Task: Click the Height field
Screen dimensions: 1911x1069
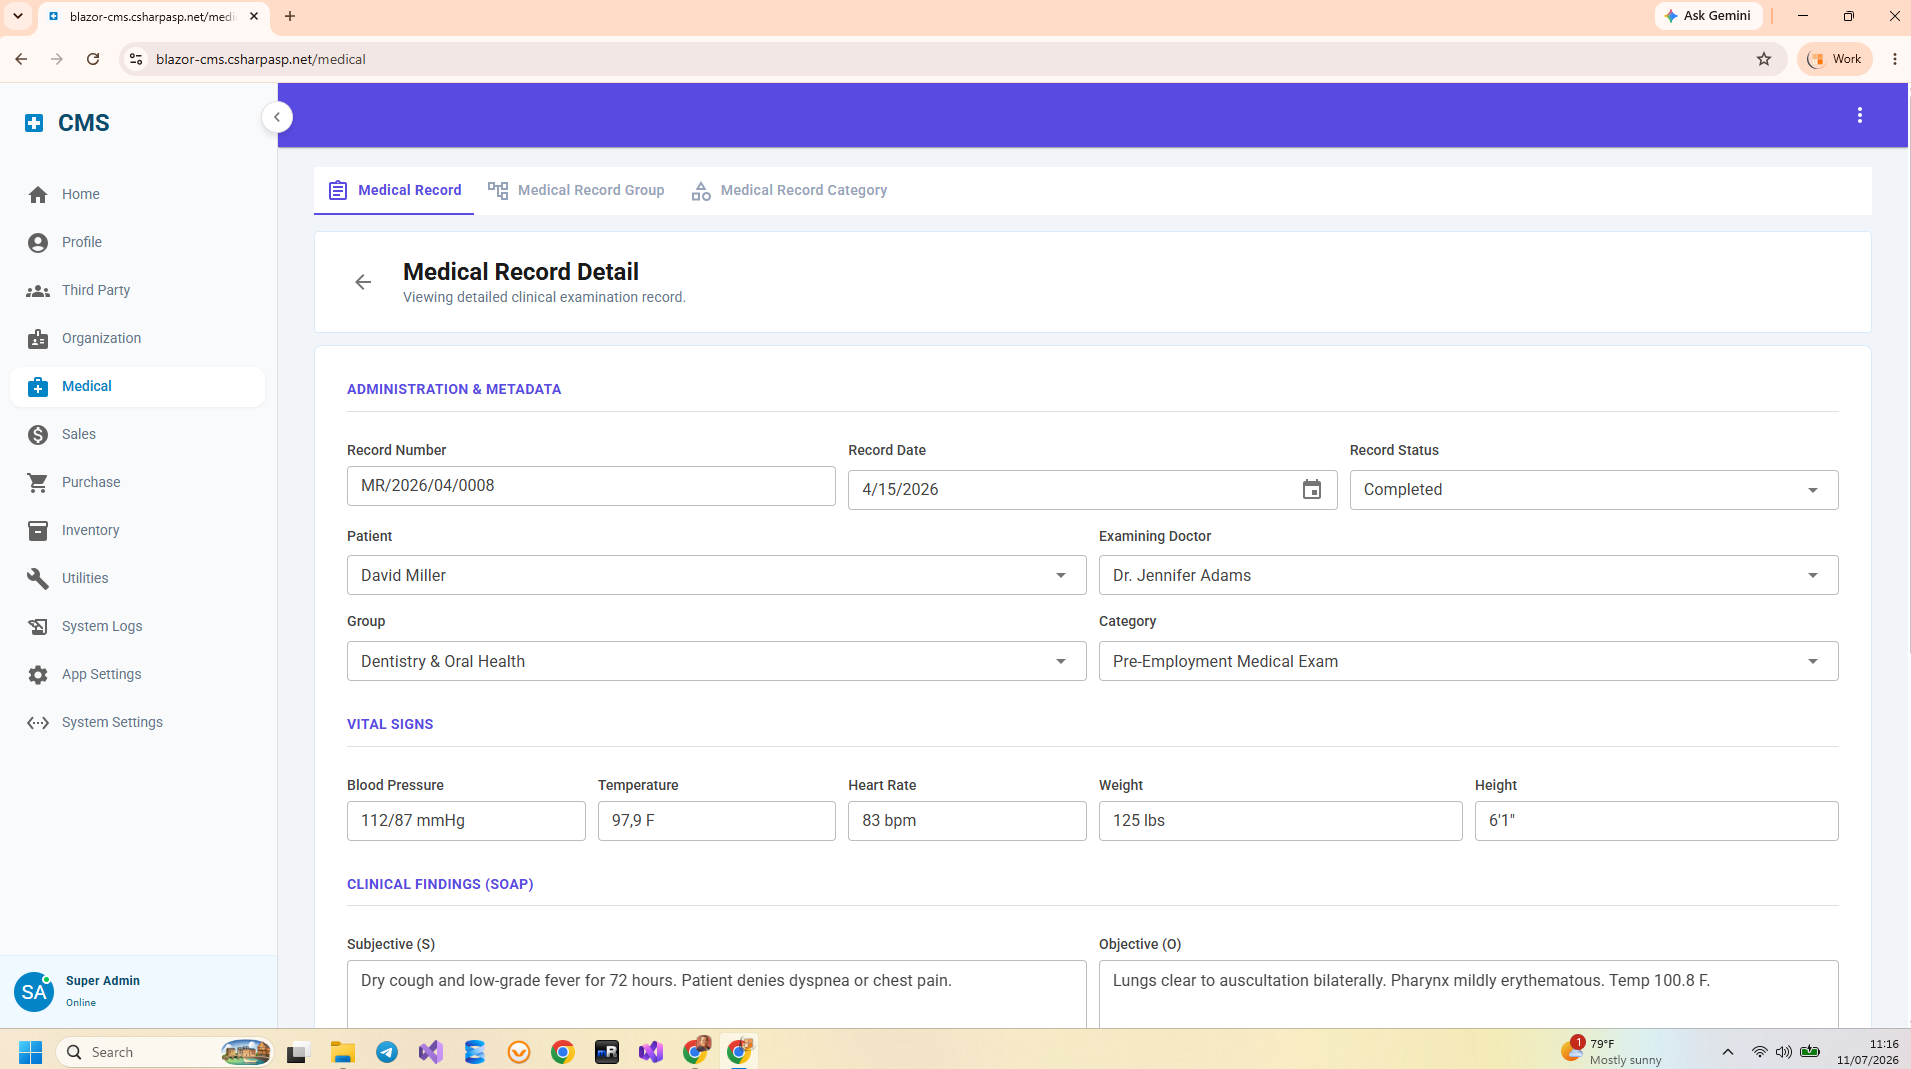Action: (1656, 821)
